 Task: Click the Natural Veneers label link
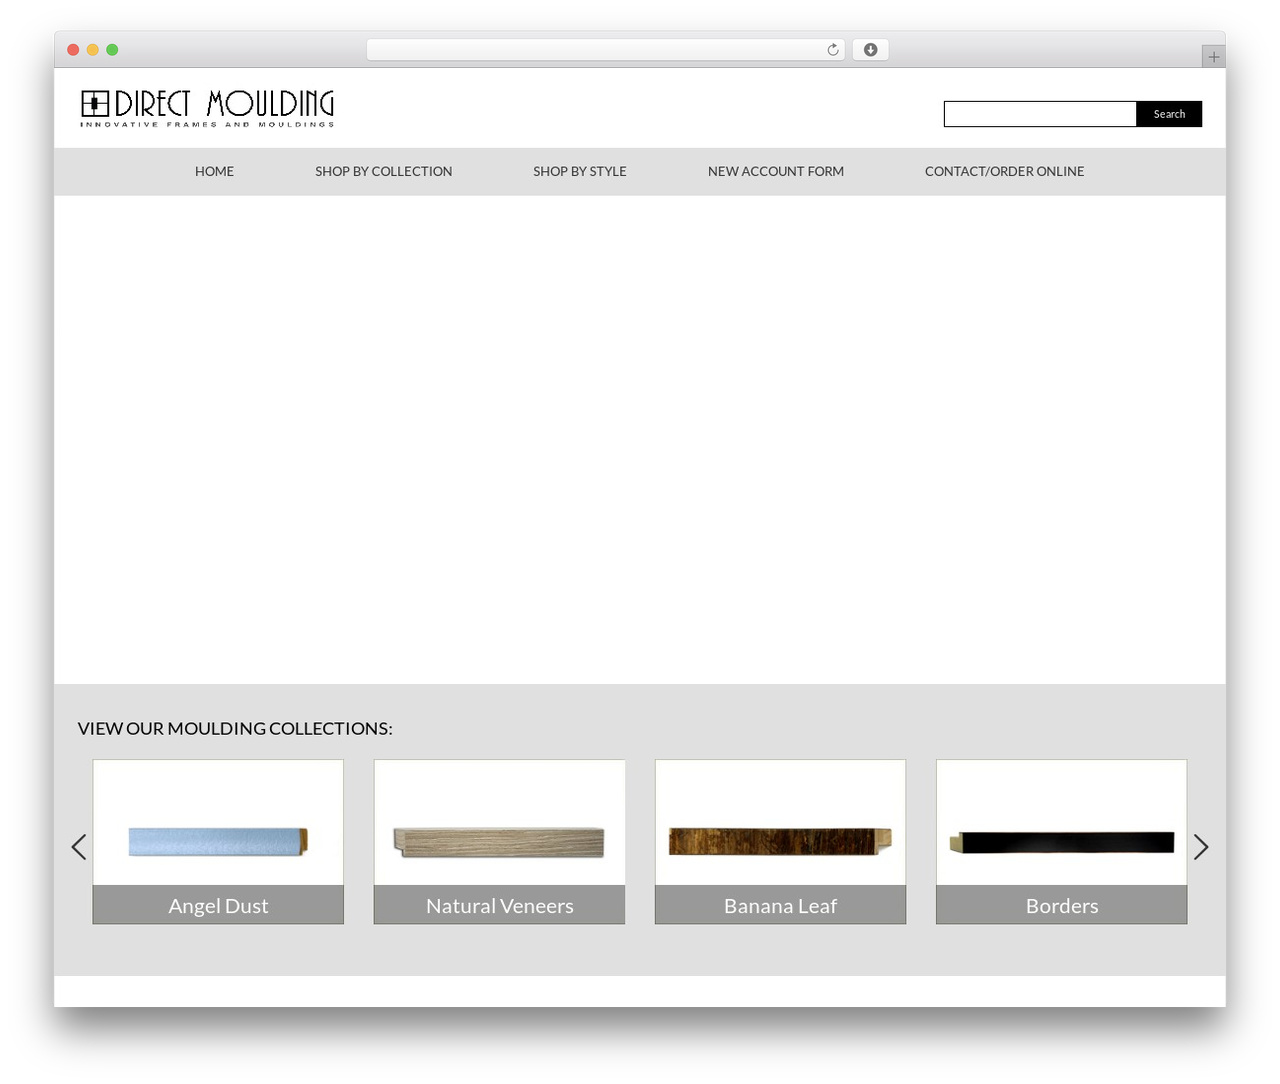click(x=499, y=906)
